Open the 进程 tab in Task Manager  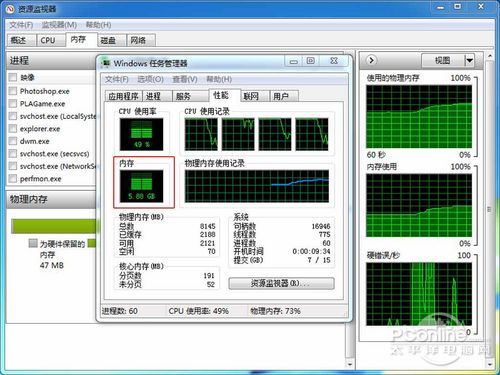click(153, 96)
